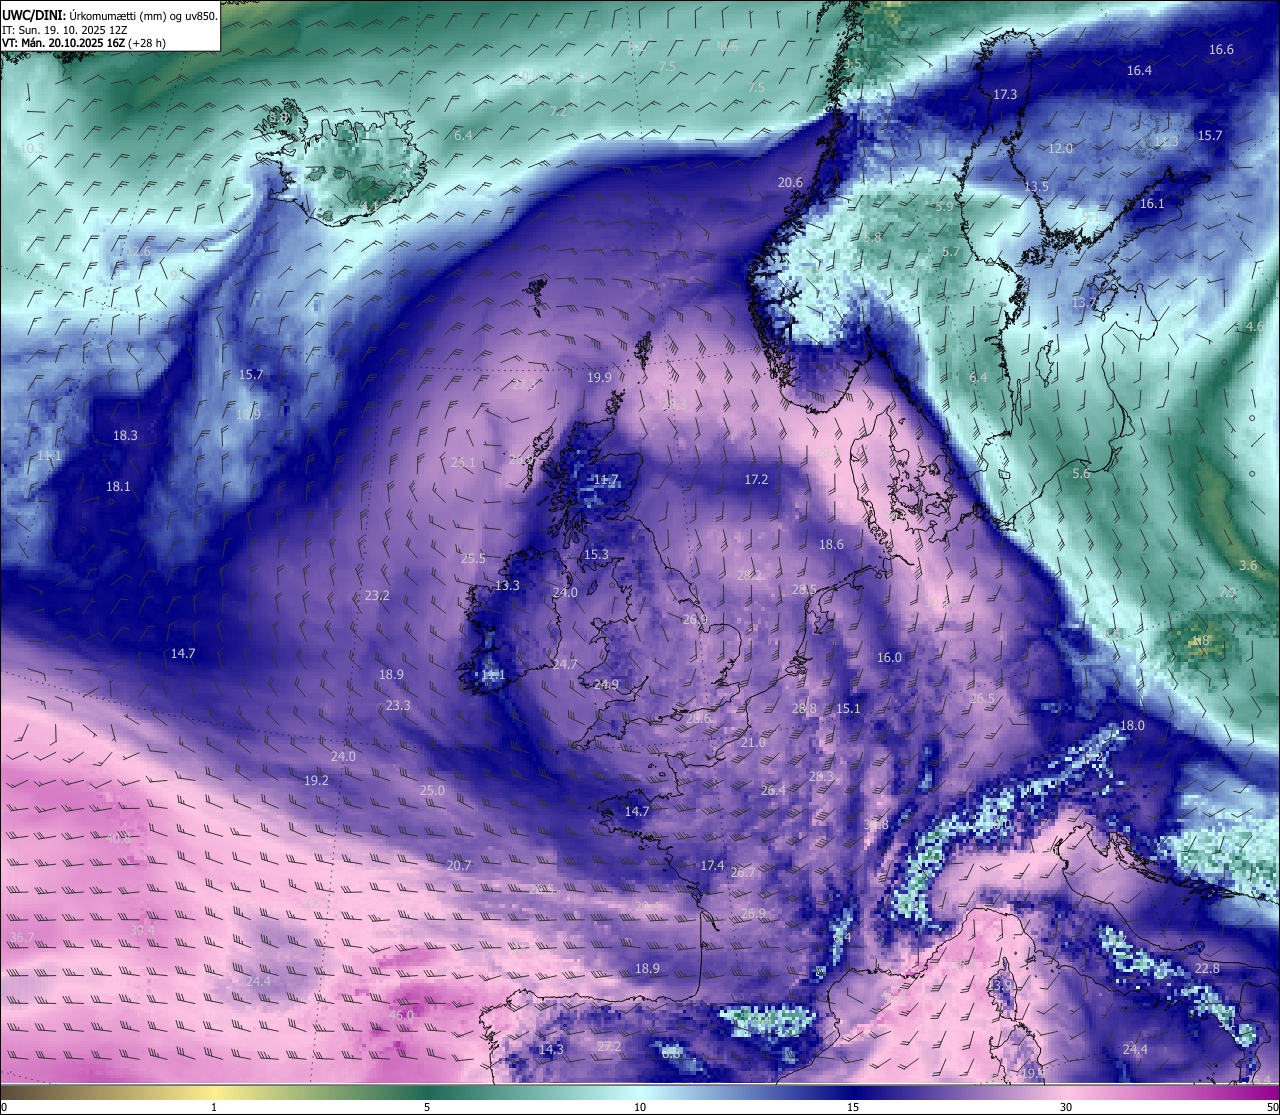Click the map value 21.0
This screenshot has width=1280, height=1115.
[x=753, y=742]
